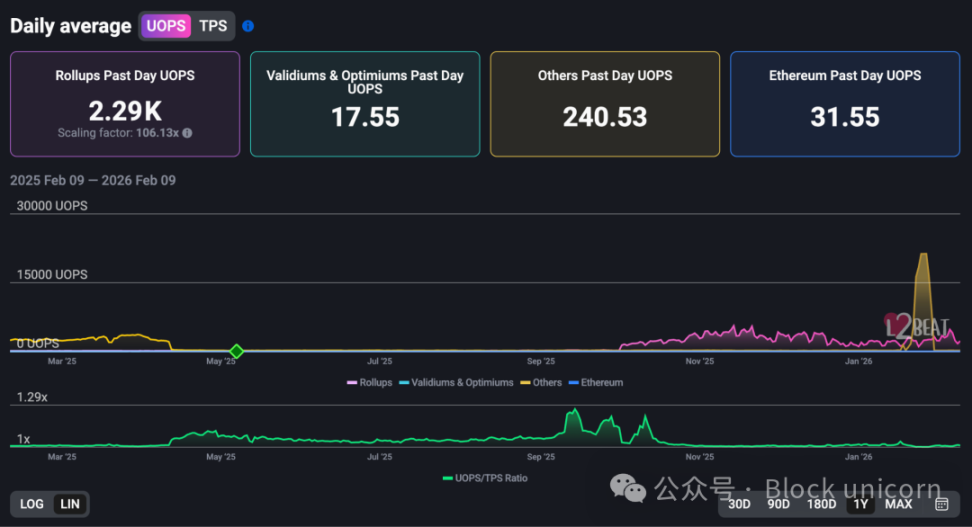Select the 30D time range
972x527 pixels.
[739, 504]
